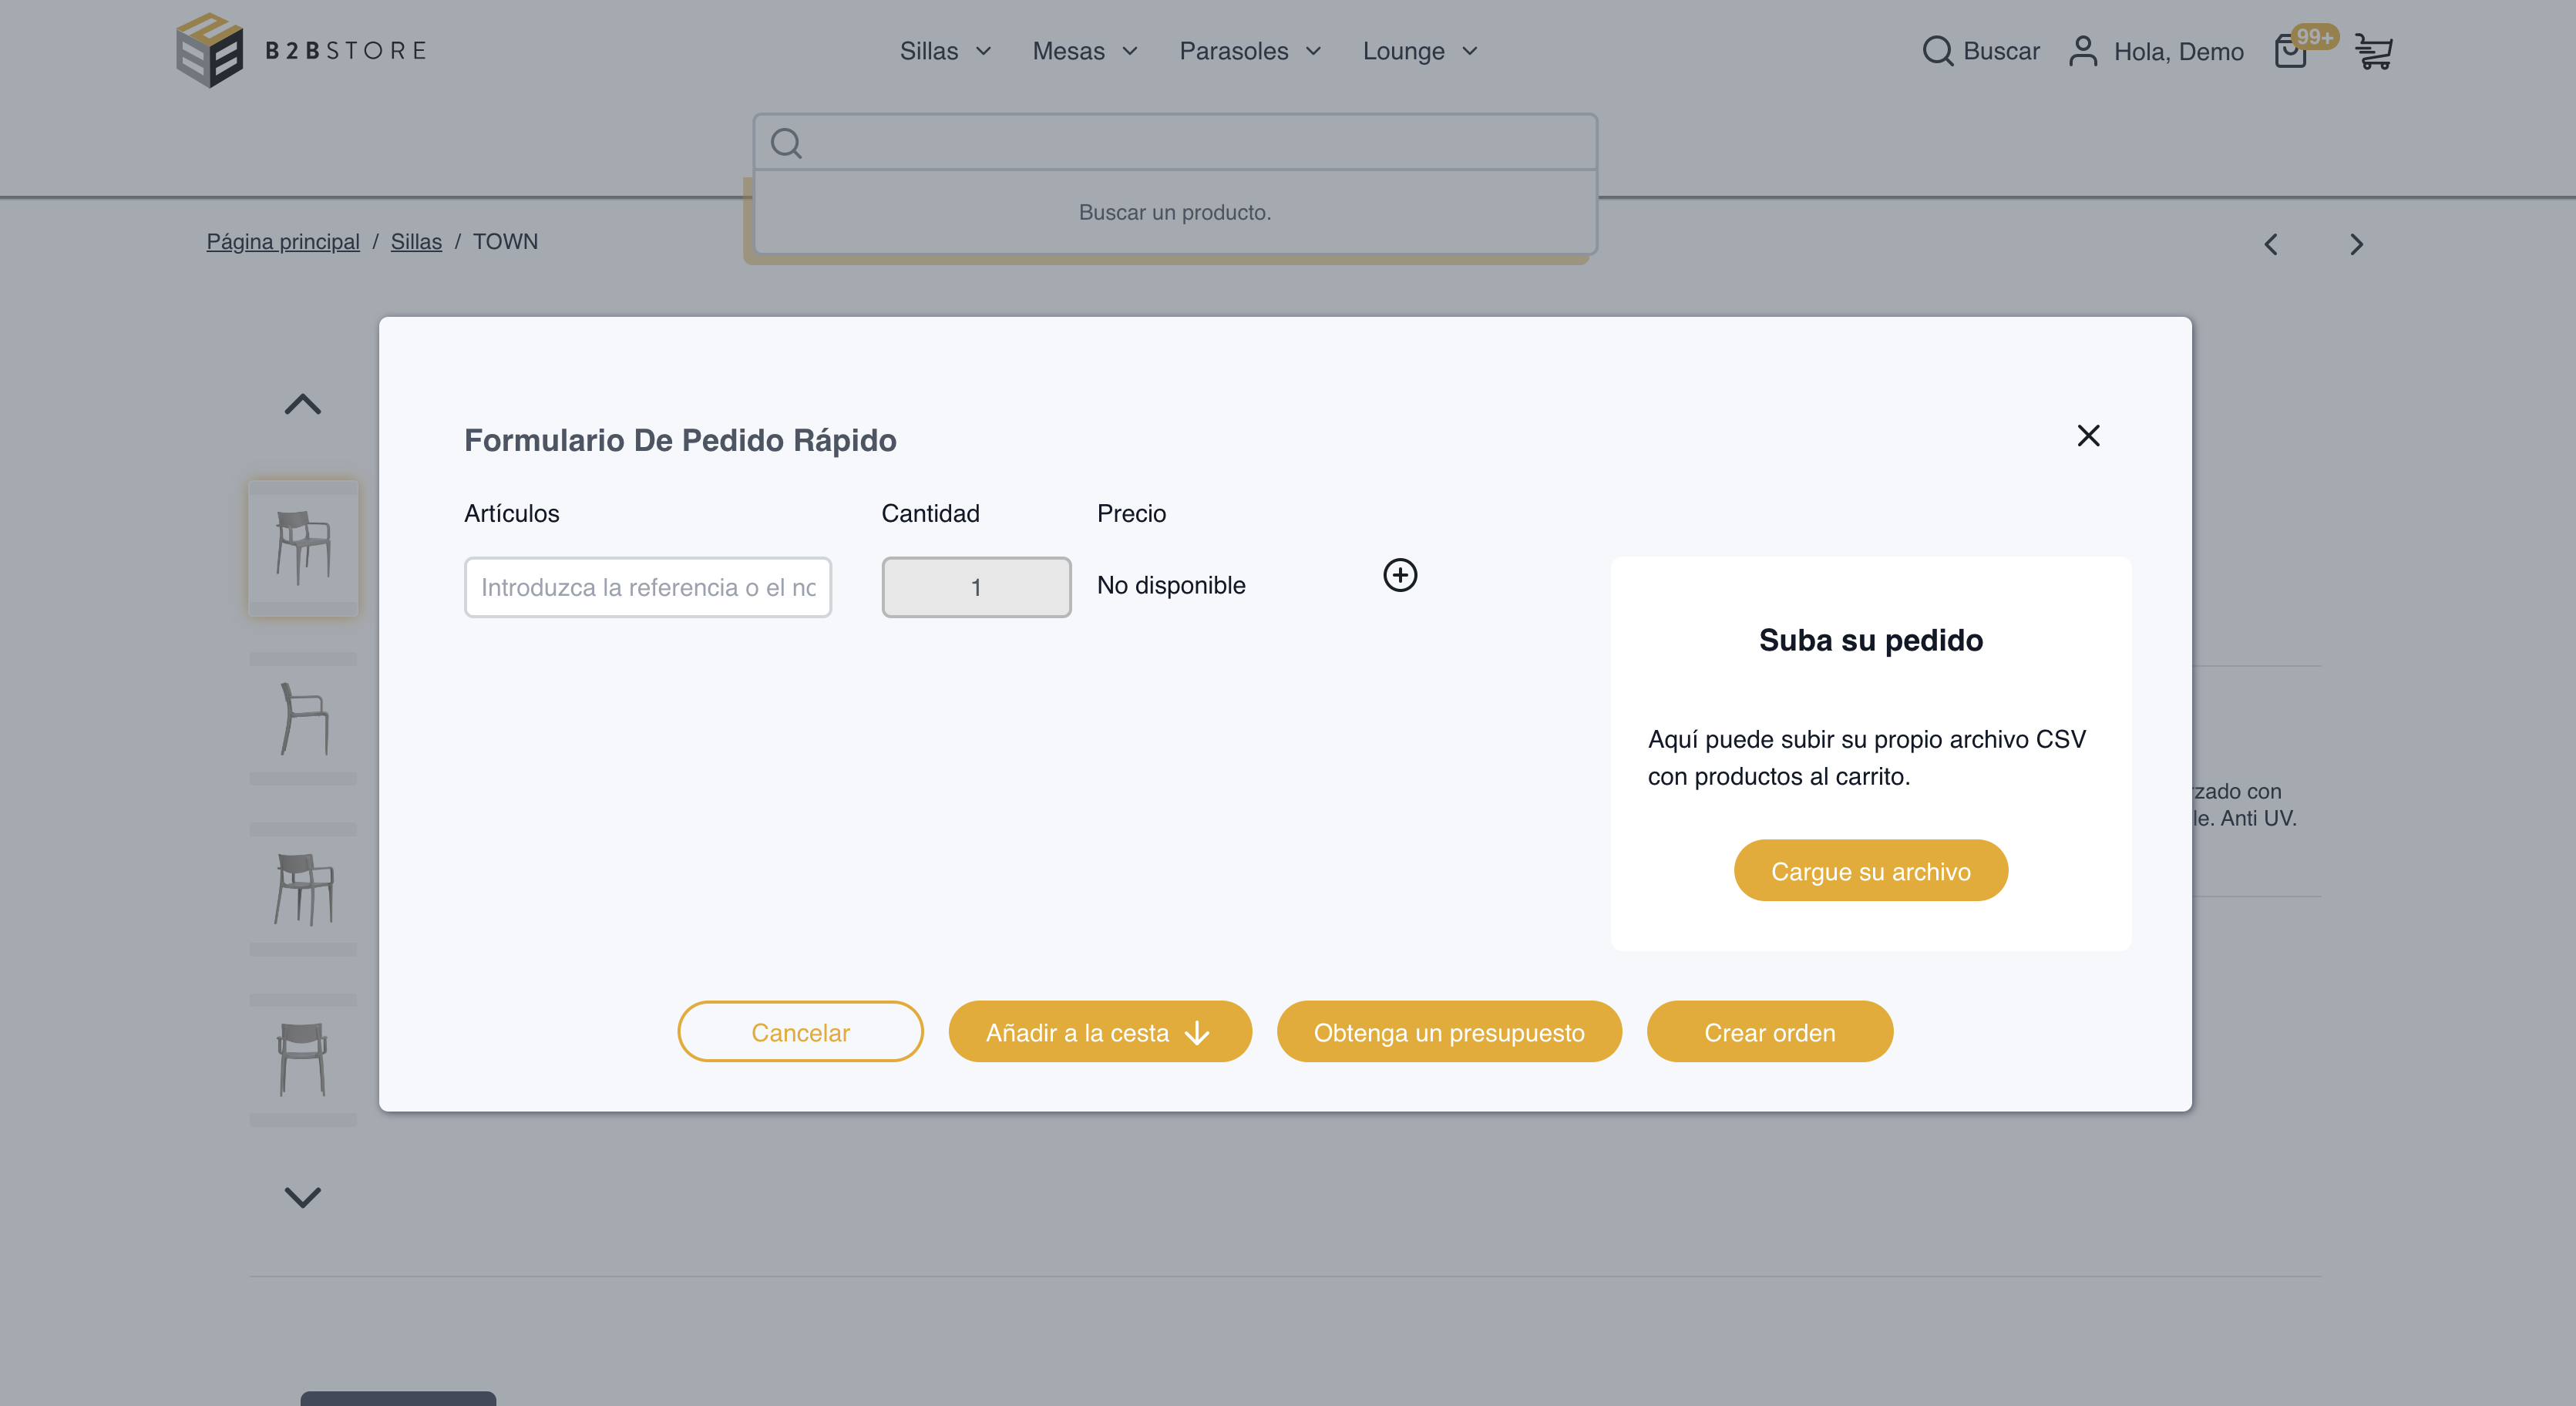Click the shopping bag icon showing 99+
The image size is (2576, 1406).
(x=2290, y=52)
